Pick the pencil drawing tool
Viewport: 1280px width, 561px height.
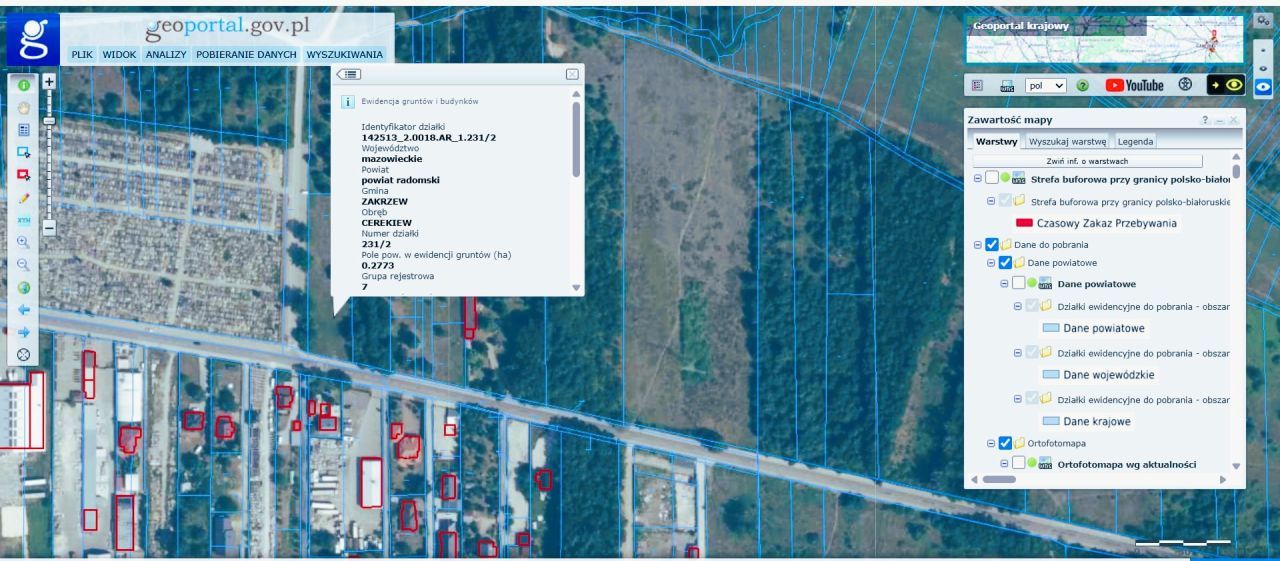click(24, 197)
